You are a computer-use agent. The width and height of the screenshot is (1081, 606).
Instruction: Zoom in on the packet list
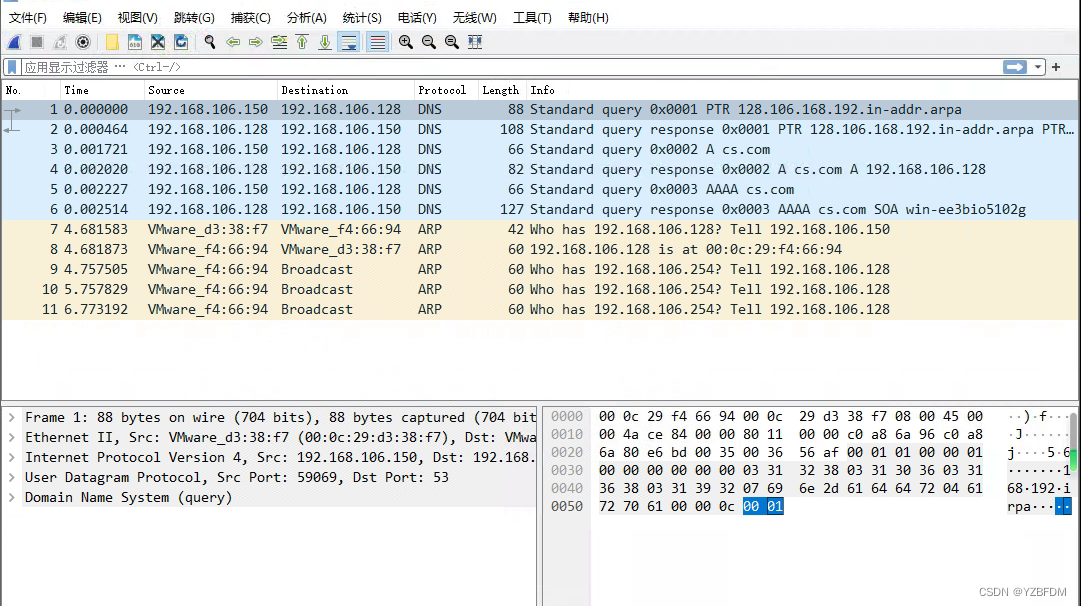(x=406, y=41)
